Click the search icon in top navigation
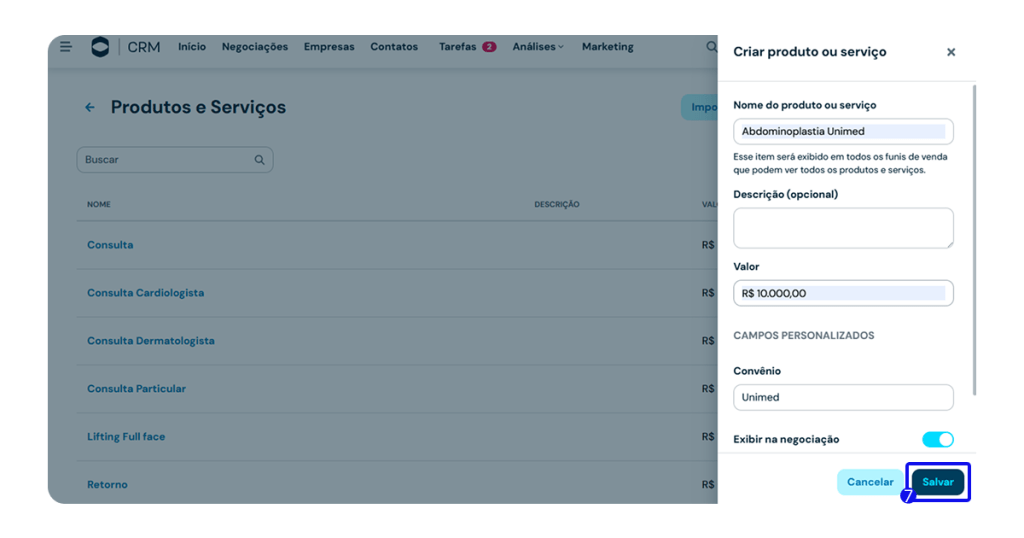 (x=711, y=47)
